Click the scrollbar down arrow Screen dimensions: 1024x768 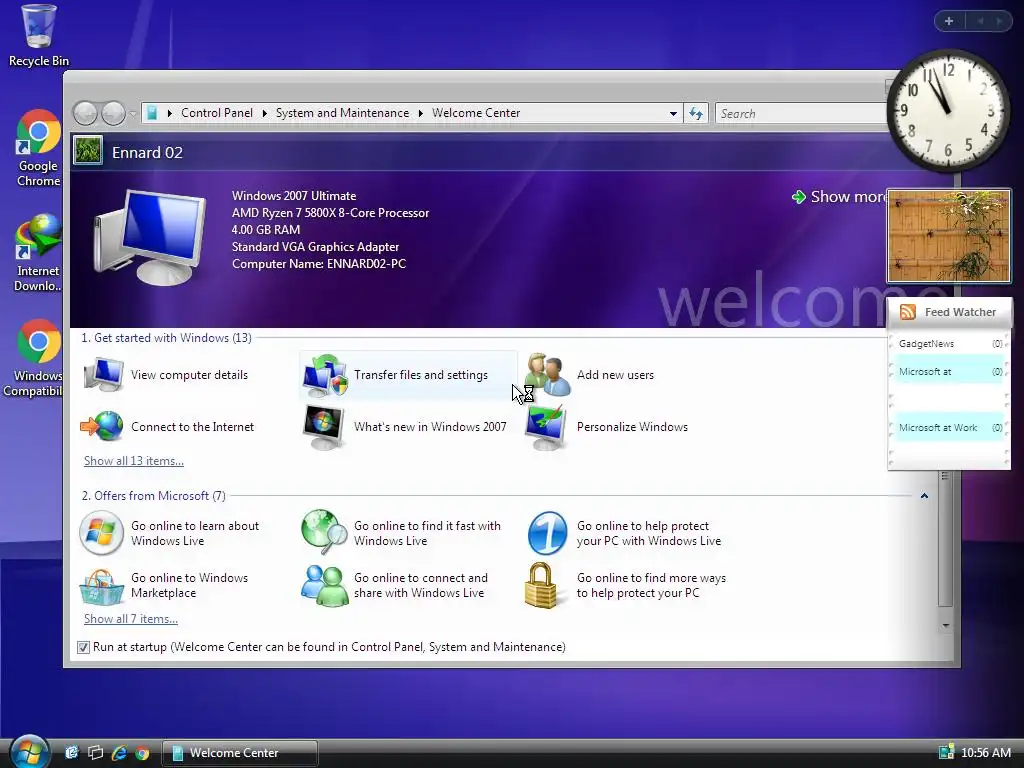tap(945, 626)
